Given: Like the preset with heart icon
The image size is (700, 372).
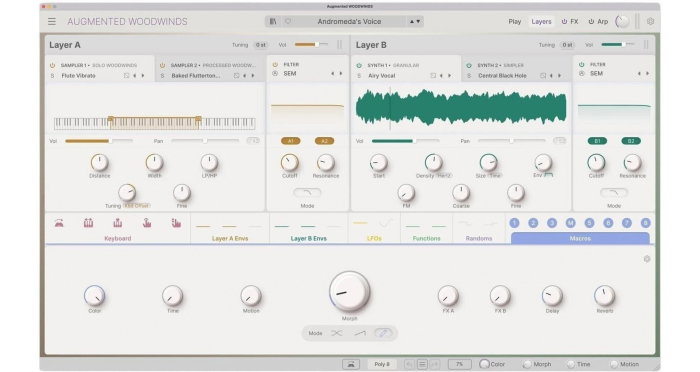Looking at the screenshot, I should 288,21.
